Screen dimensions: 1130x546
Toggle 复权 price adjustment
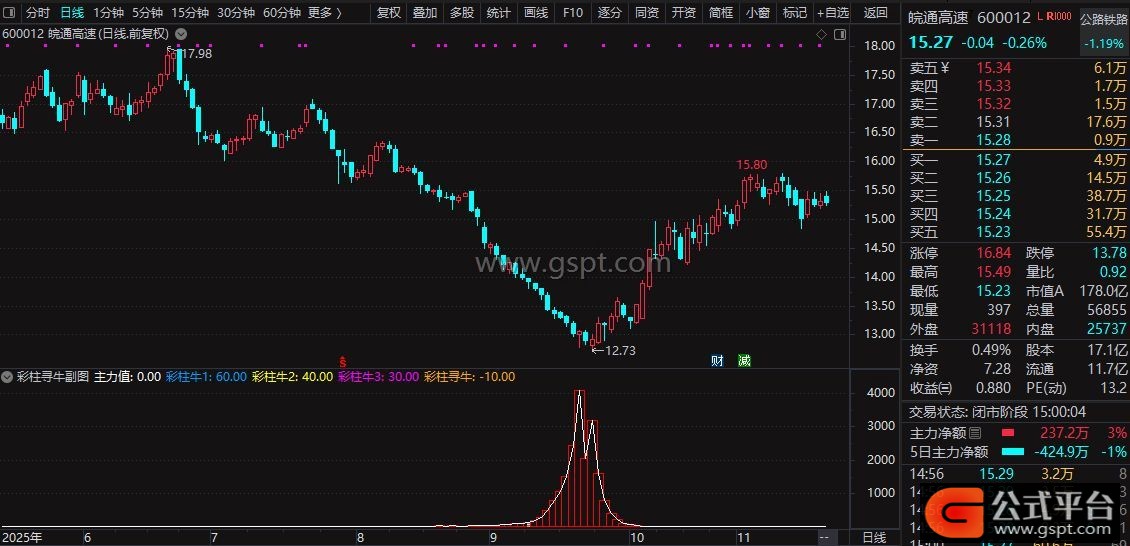tap(388, 13)
